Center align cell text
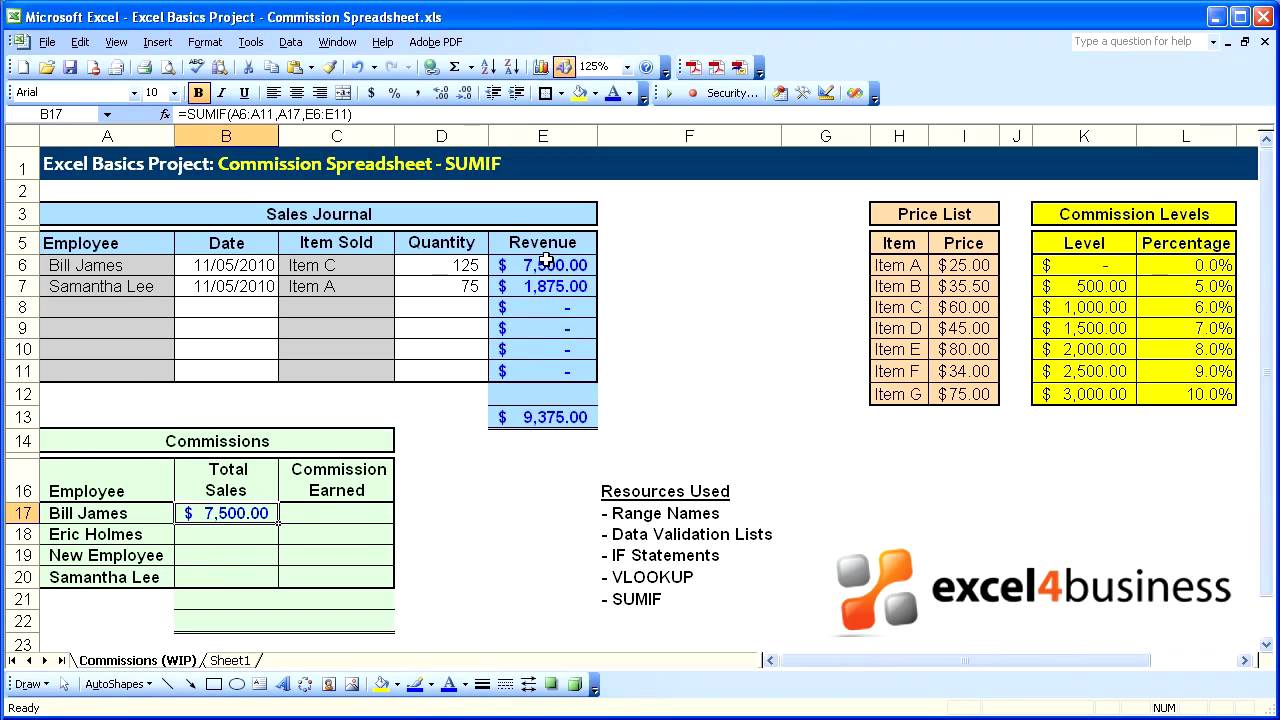The width and height of the screenshot is (1280, 720). pyautogui.click(x=296, y=93)
